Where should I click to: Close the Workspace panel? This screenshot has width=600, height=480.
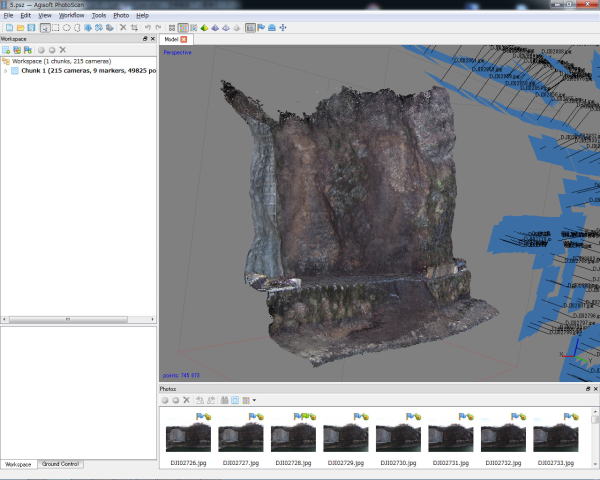click(x=153, y=39)
